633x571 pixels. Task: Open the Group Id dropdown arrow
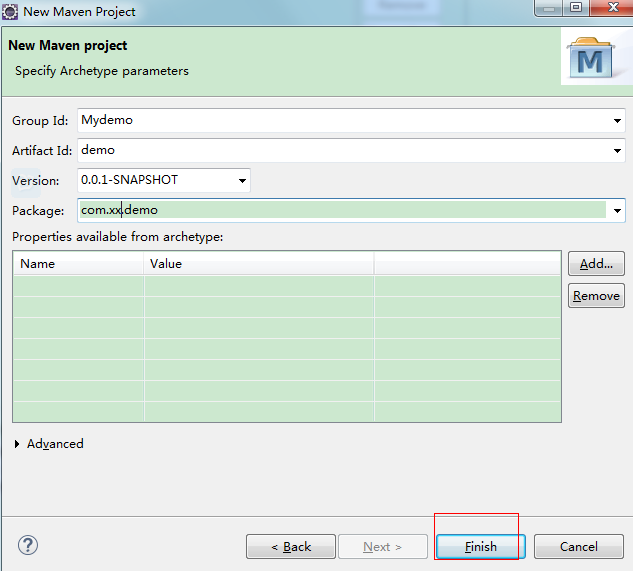tap(617, 120)
